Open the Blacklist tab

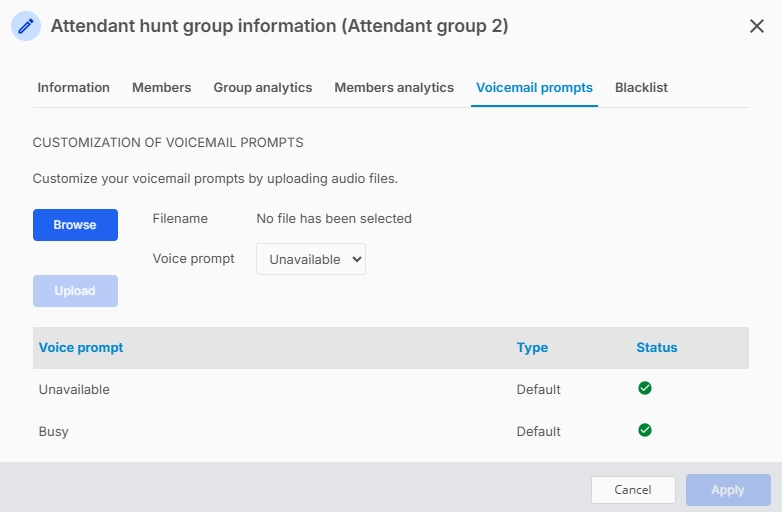(641, 88)
